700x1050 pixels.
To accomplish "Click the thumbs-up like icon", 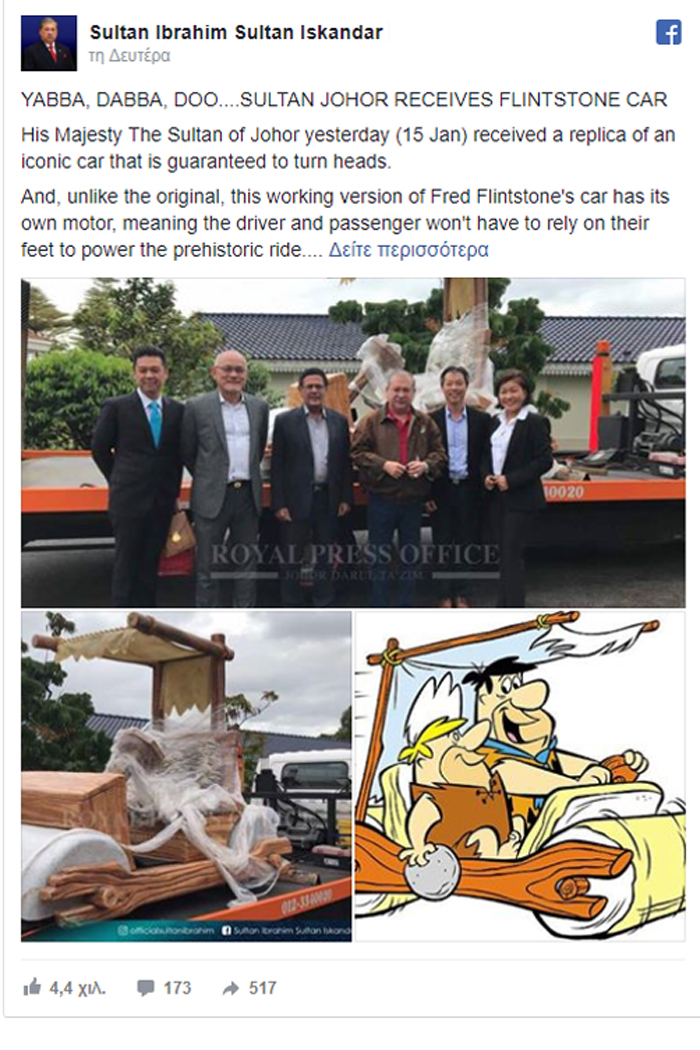I will click(31, 987).
